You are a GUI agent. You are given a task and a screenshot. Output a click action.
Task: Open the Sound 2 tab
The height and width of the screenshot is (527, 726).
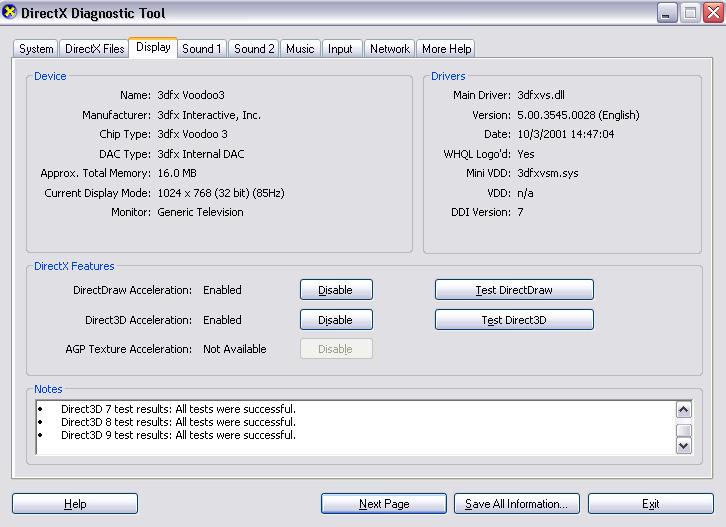[254, 49]
